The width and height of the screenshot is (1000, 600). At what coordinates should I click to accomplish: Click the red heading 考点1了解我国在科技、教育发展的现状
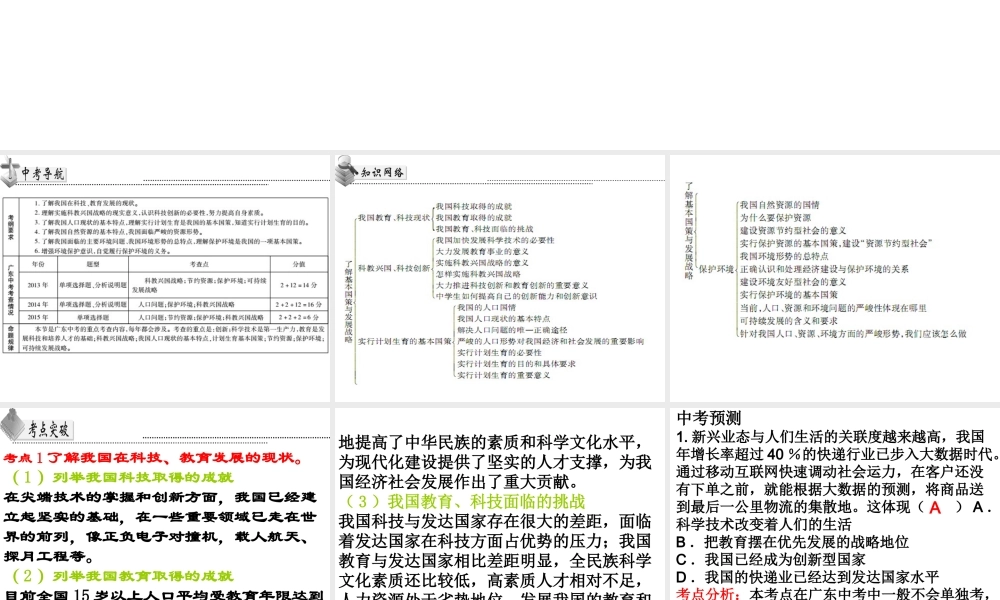[x=154, y=458]
